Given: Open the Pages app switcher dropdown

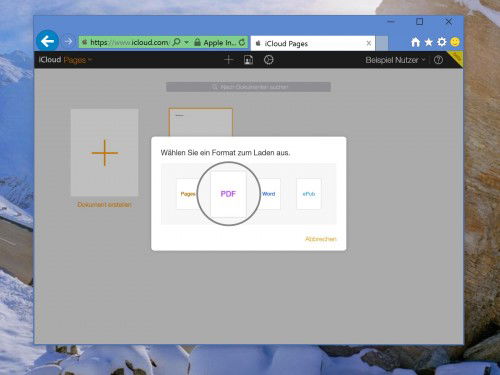Looking at the screenshot, I should point(77,60).
